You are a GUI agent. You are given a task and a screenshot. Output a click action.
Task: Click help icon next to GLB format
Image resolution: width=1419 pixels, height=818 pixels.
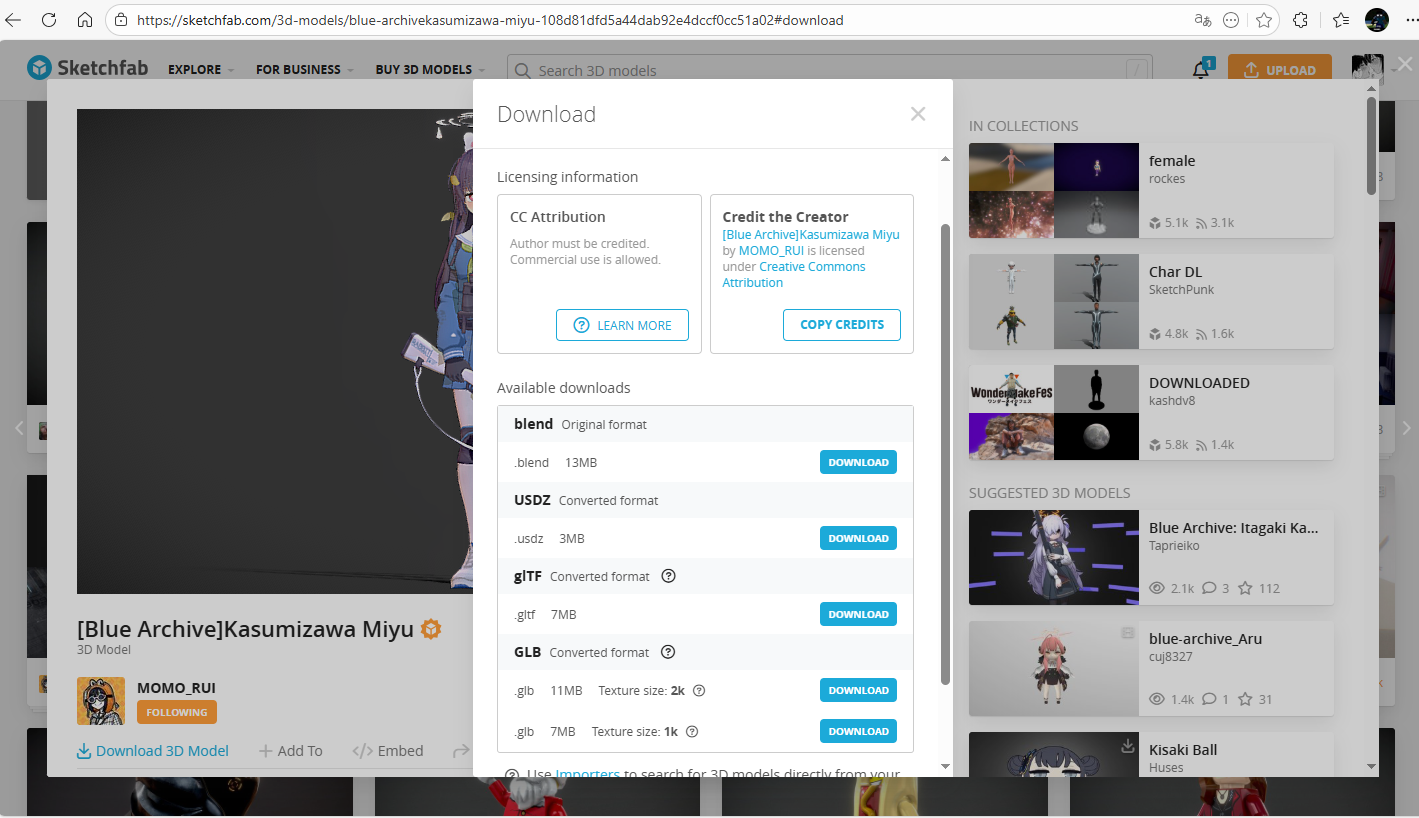(668, 652)
